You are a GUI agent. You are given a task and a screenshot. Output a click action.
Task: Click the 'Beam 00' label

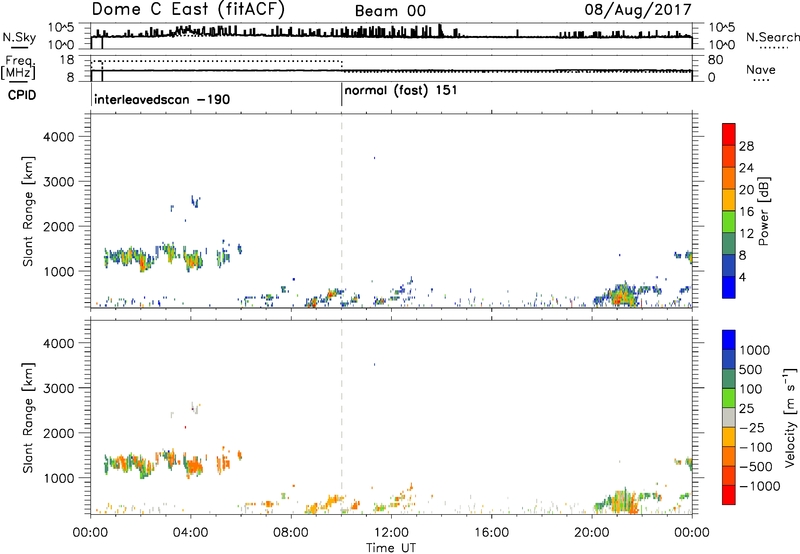(x=390, y=11)
